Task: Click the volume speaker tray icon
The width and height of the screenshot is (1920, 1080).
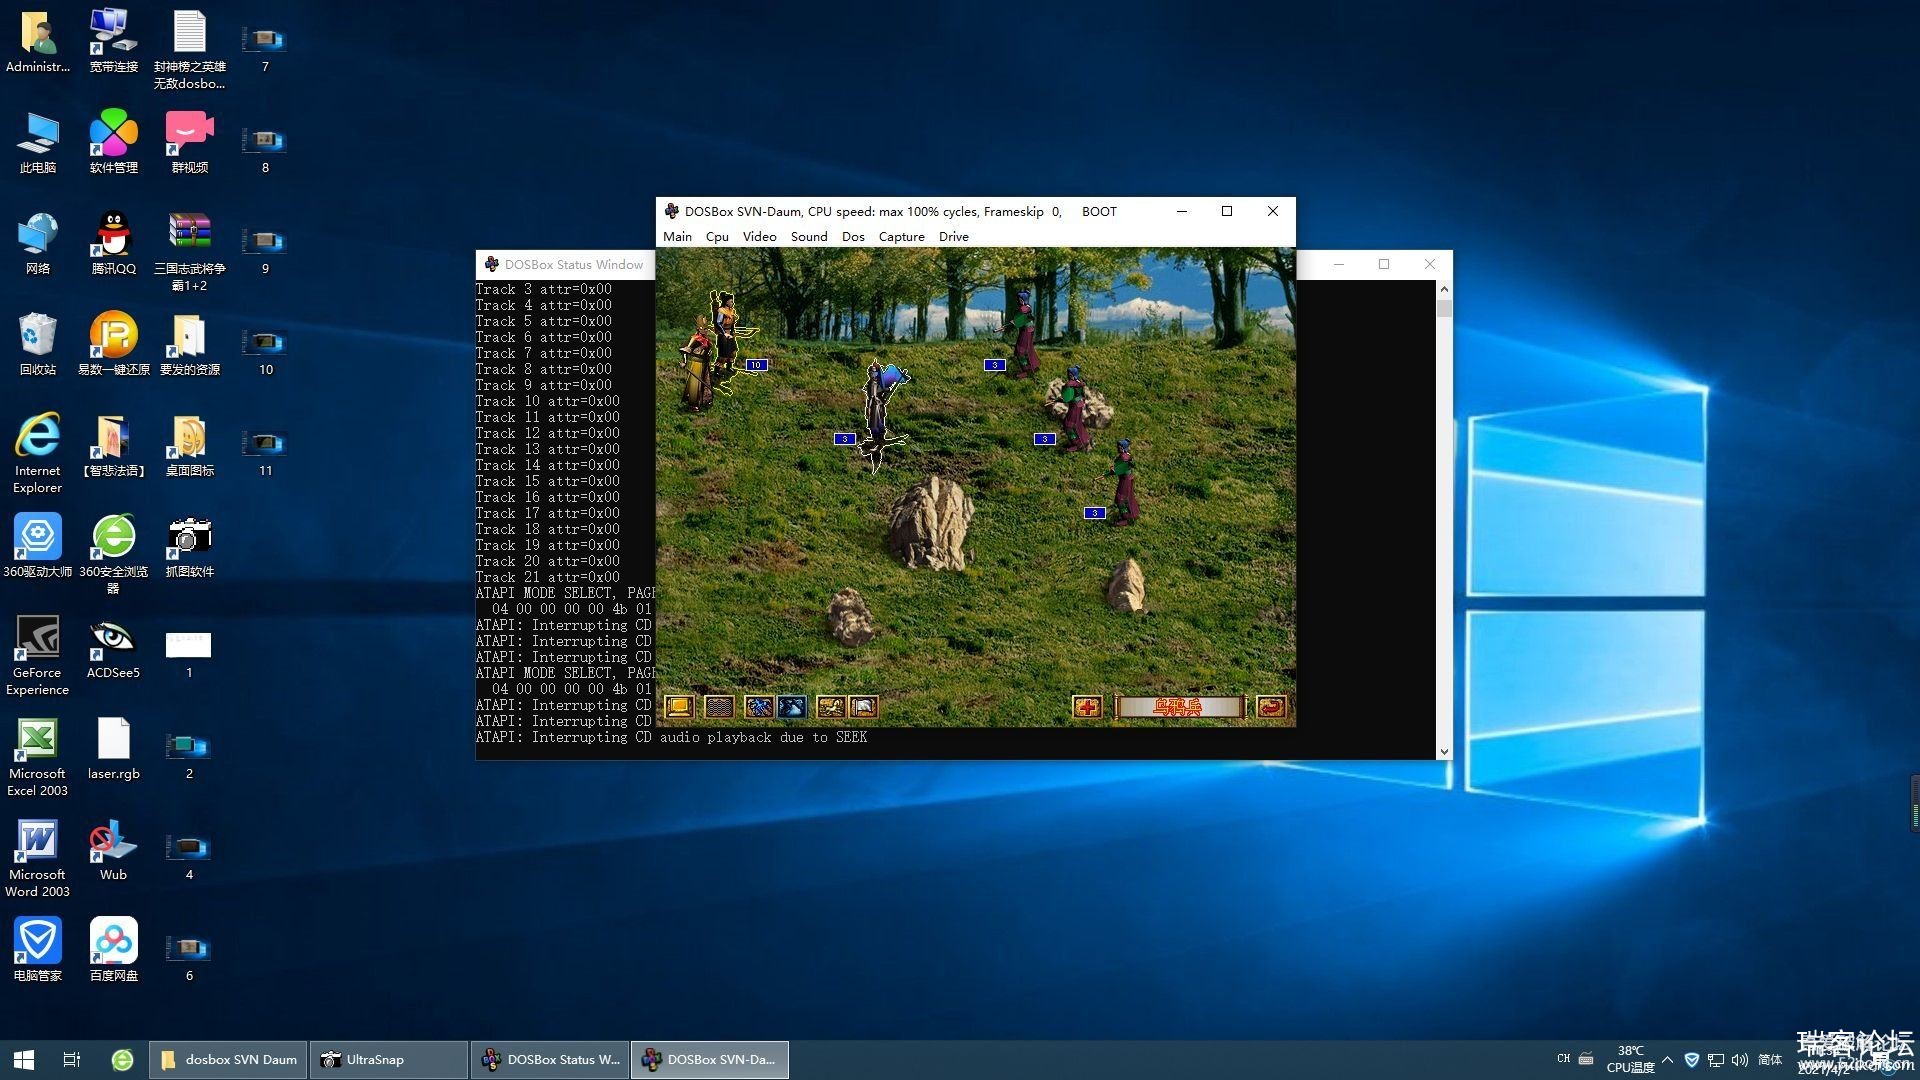Action: pyautogui.click(x=1740, y=1060)
